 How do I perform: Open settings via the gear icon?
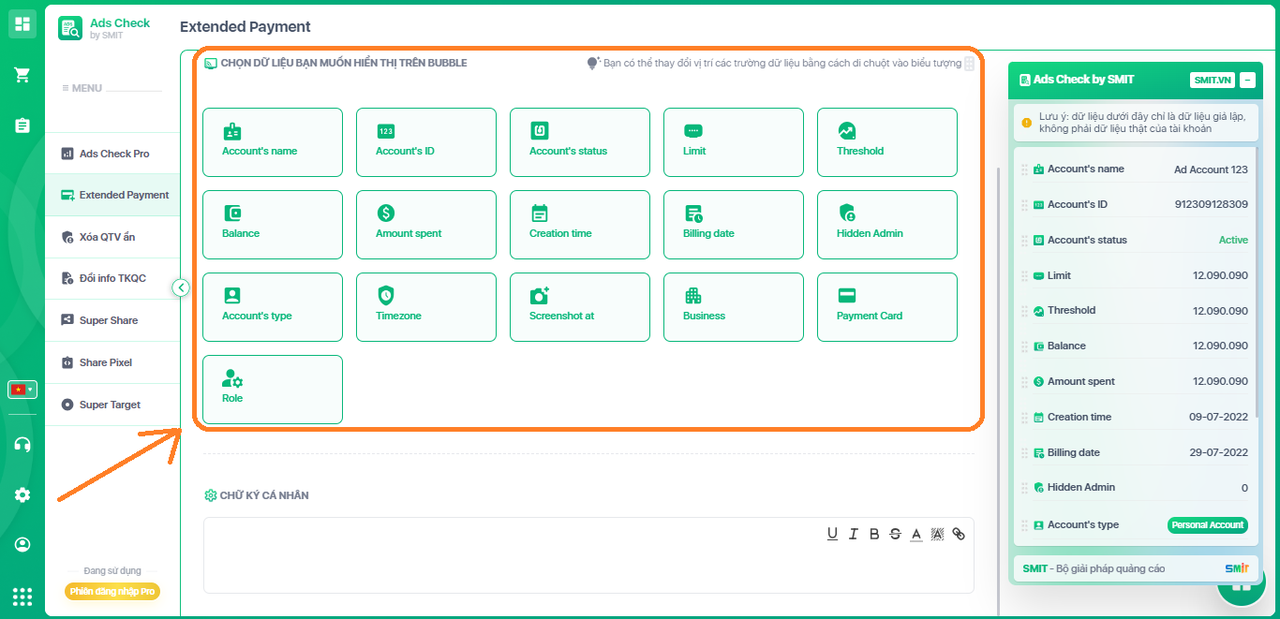22,495
